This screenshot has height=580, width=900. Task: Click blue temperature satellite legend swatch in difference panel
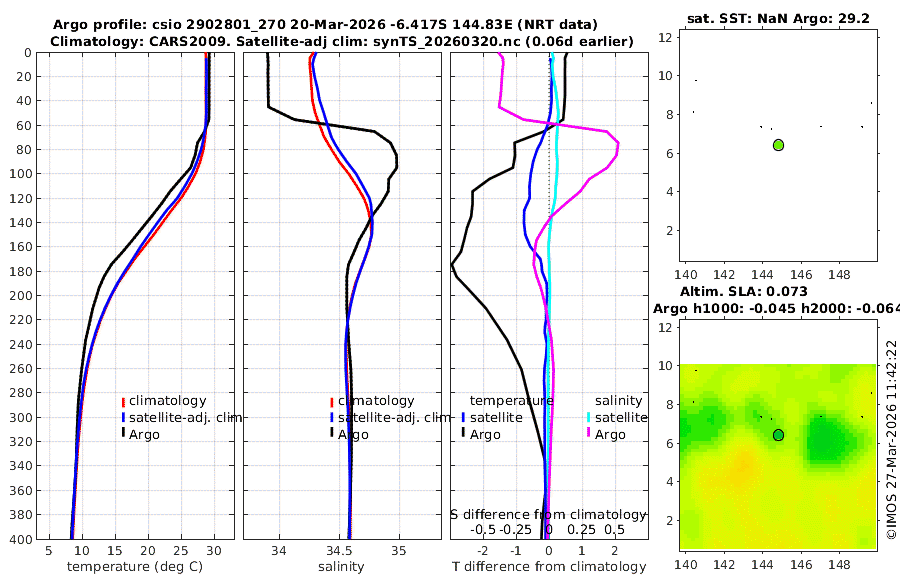click(463, 417)
